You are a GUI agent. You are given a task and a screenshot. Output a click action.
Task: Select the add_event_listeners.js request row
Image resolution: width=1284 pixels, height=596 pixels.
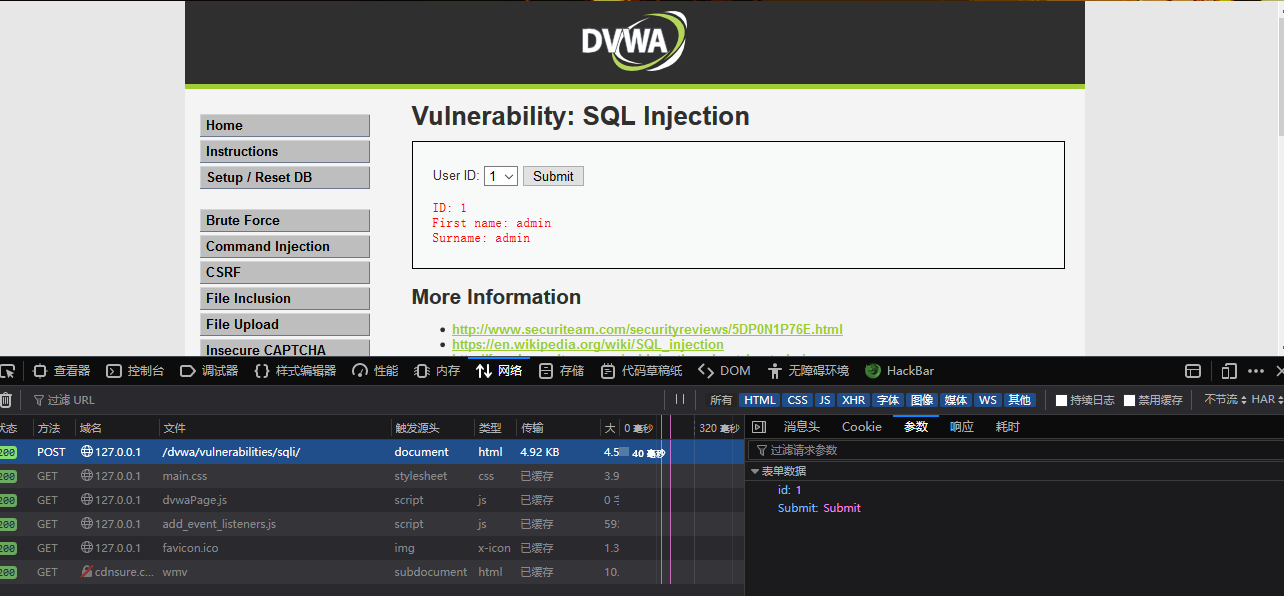(371, 524)
